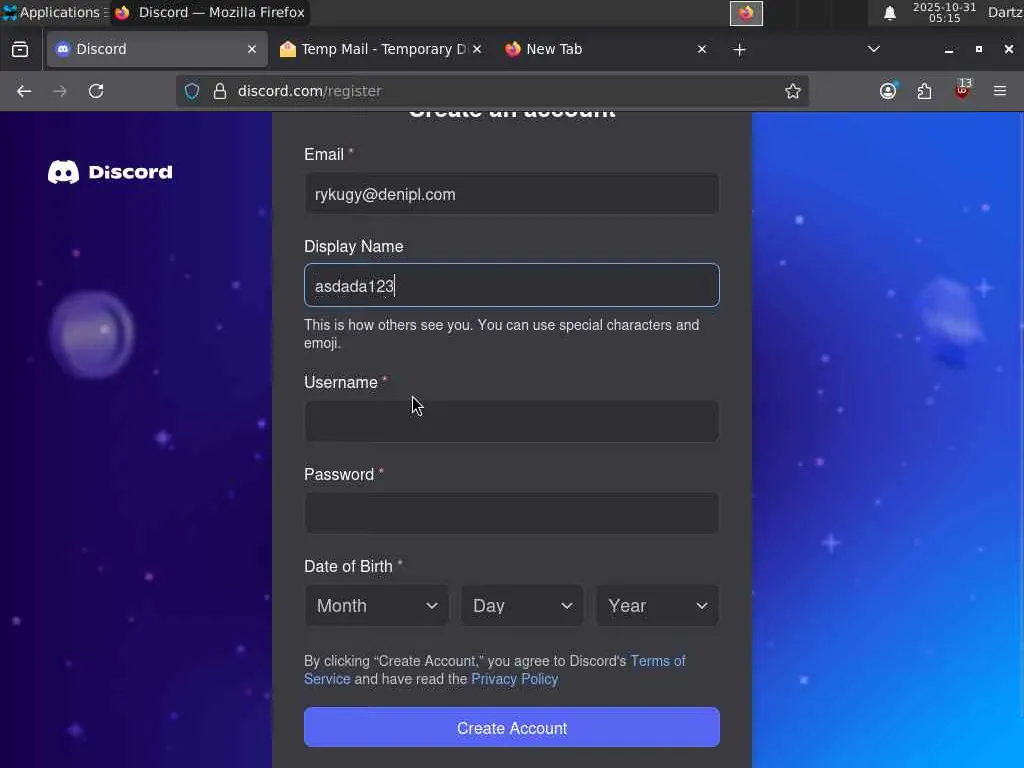This screenshot has width=1024, height=768.
Task: Open the tracking protection shield icon
Action: click(192, 91)
